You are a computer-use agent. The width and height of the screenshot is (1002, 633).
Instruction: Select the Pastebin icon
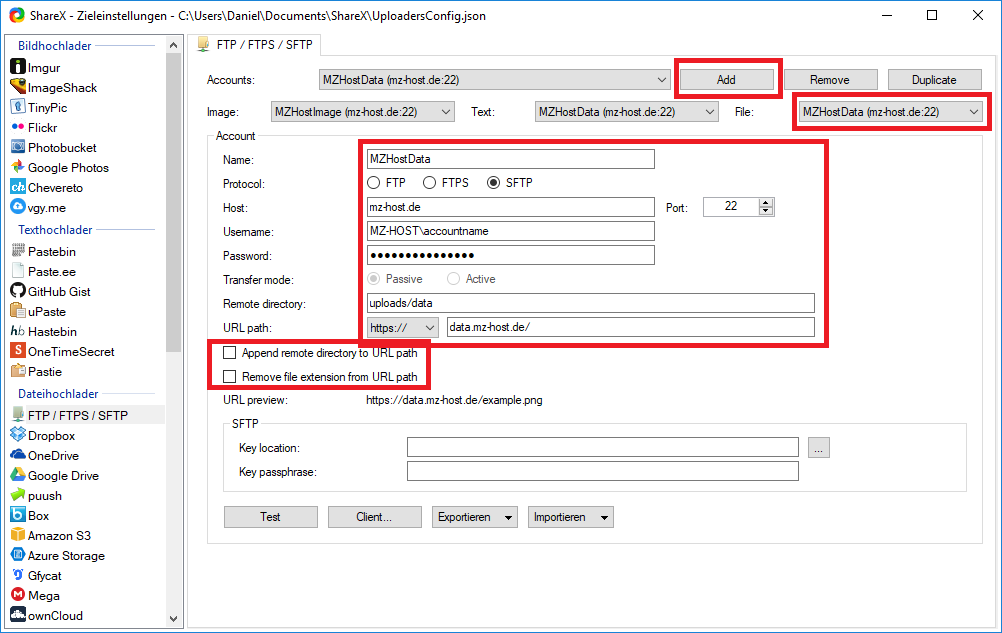(18, 251)
